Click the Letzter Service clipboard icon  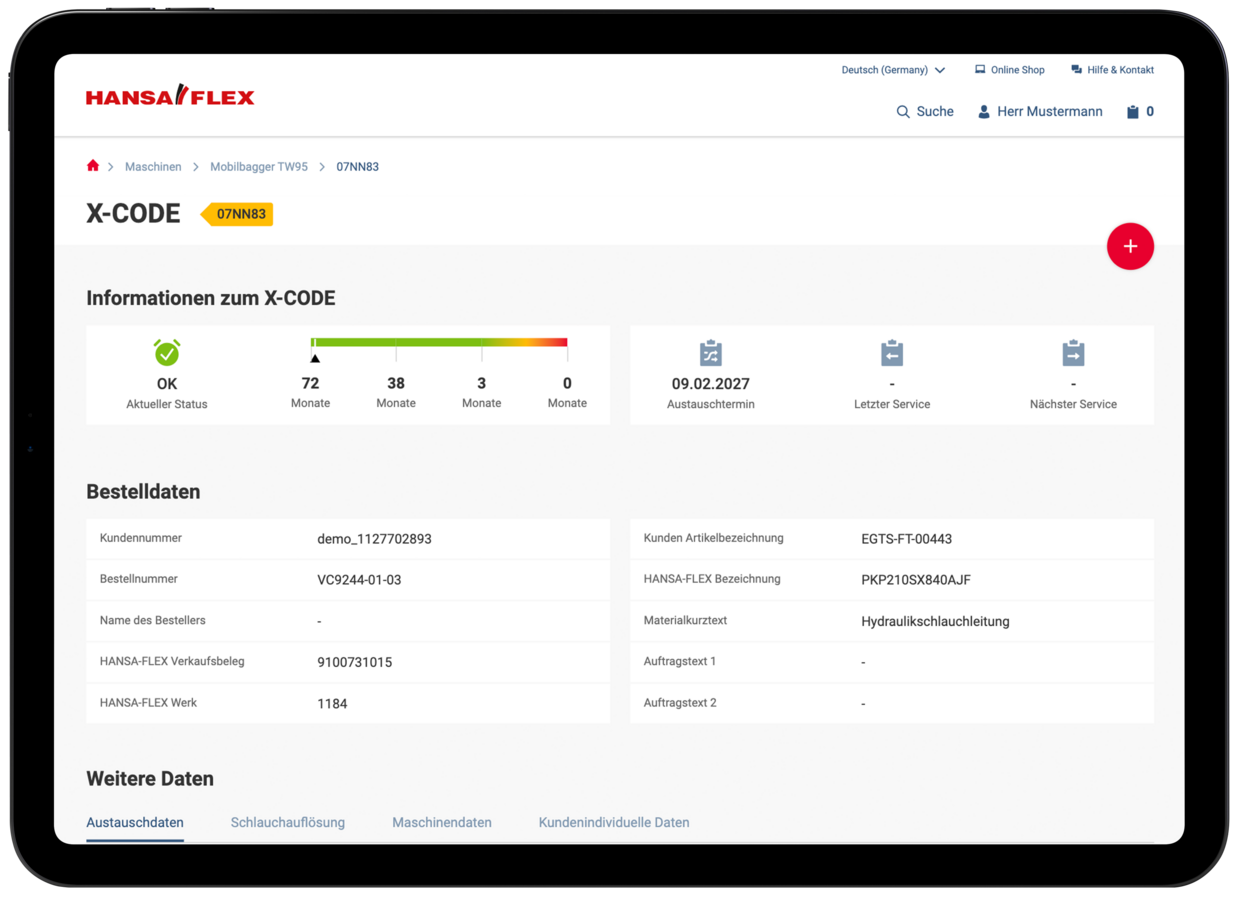892,353
